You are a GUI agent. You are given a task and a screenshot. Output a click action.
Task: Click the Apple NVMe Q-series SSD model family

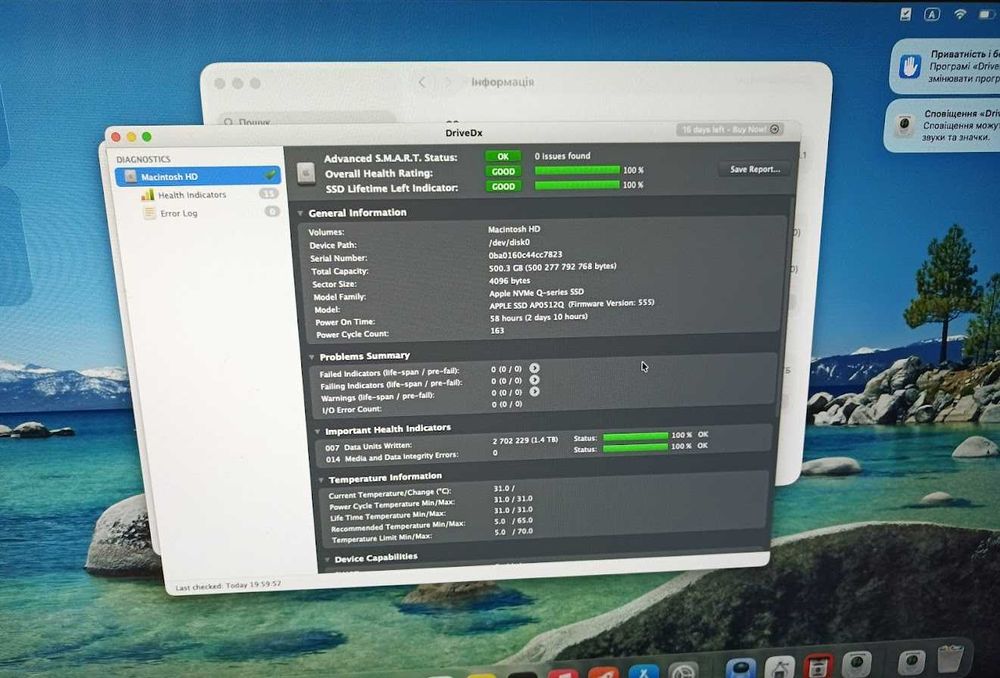pyautogui.click(x=536, y=293)
